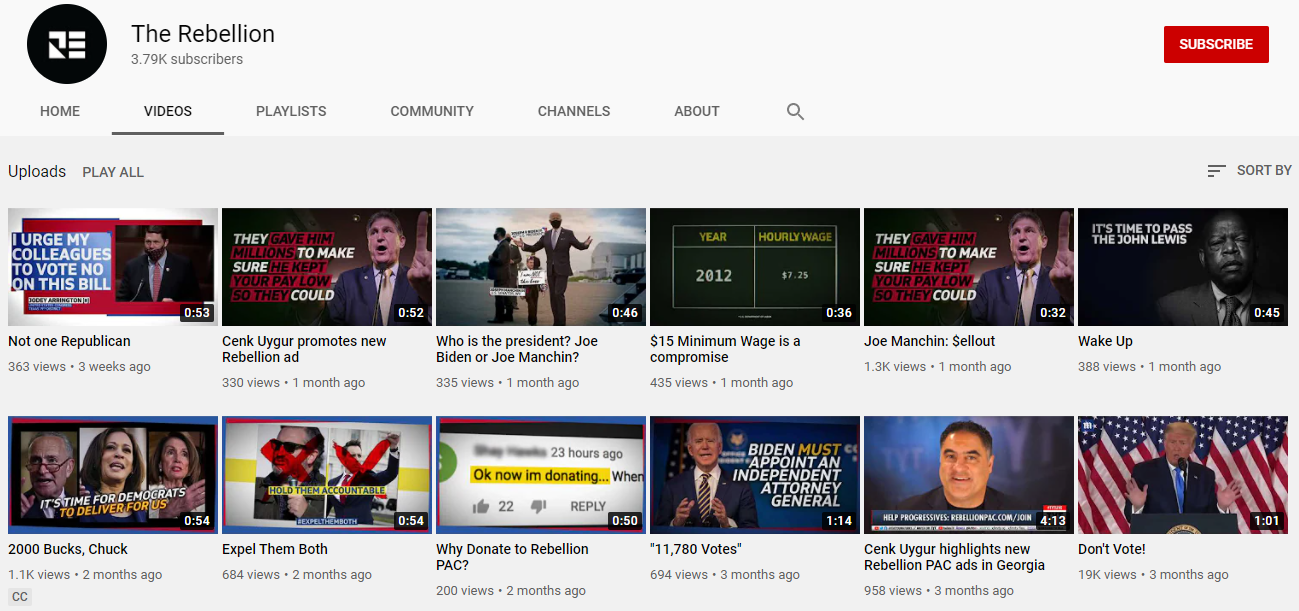Click title Joe Manchin: $ellout
Screen dimensions: 1299x611
pyautogui.click(x=930, y=341)
